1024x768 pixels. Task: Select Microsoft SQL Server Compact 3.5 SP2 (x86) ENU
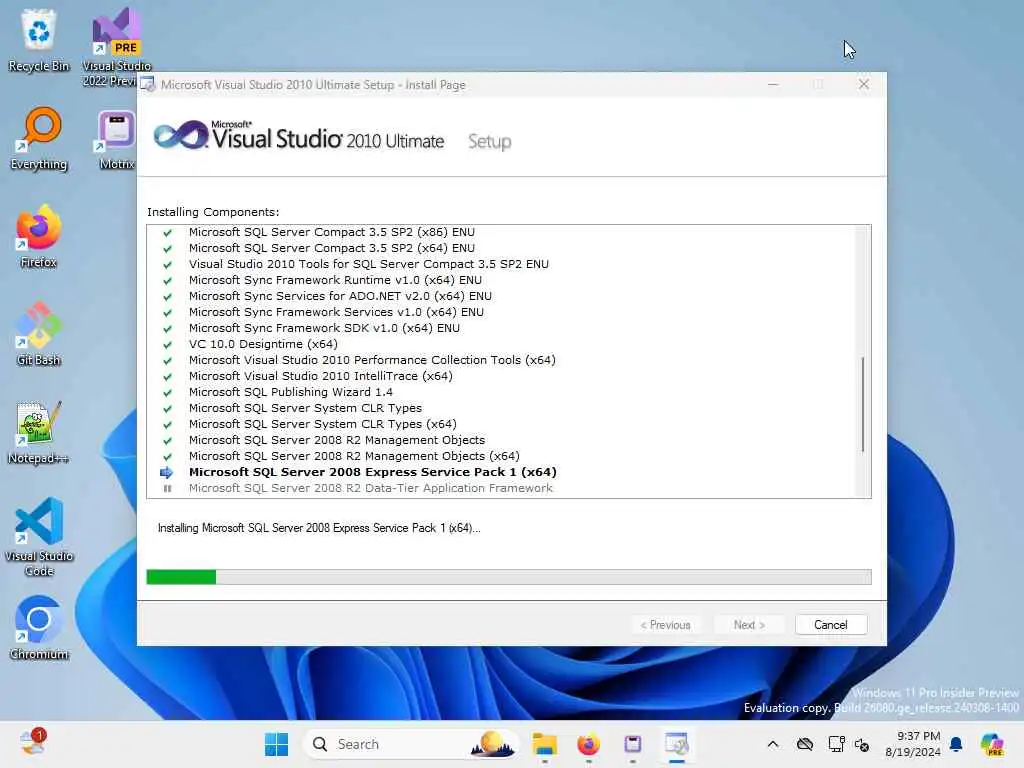click(x=332, y=232)
